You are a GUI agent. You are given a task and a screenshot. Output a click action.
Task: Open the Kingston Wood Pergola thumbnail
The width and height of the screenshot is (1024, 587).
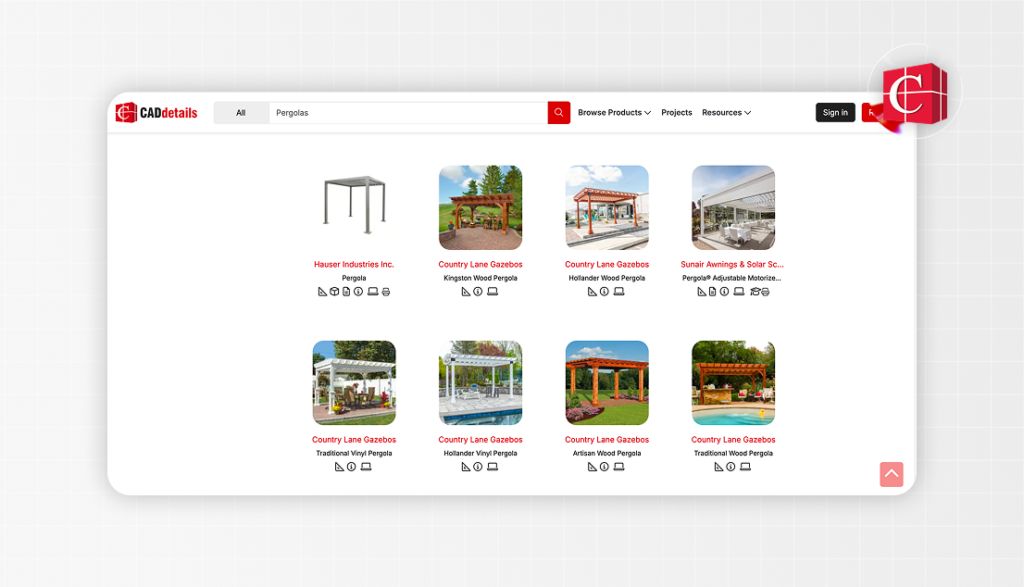tap(481, 208)
